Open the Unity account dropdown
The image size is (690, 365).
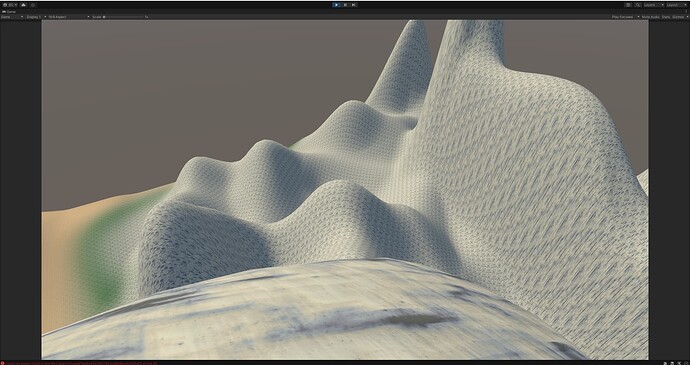point(10,5)
